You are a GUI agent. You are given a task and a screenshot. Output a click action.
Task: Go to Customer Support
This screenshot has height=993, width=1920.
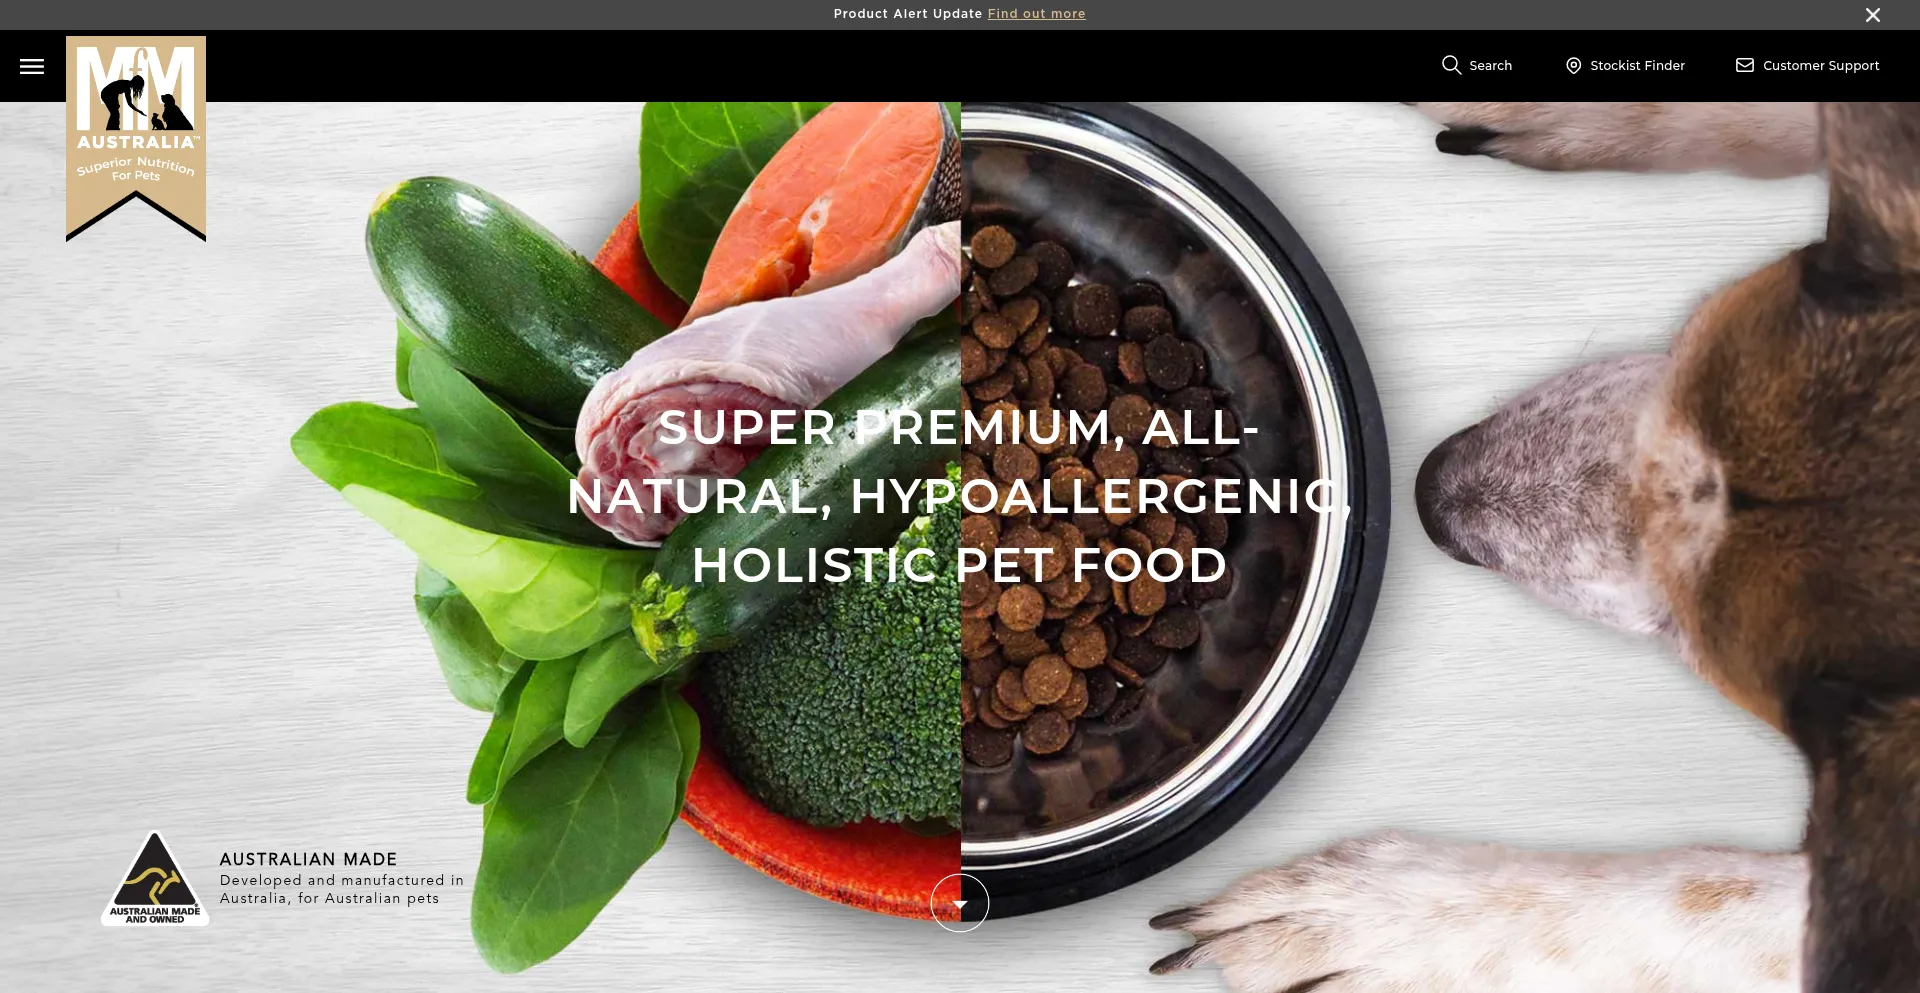[1821, 65]
